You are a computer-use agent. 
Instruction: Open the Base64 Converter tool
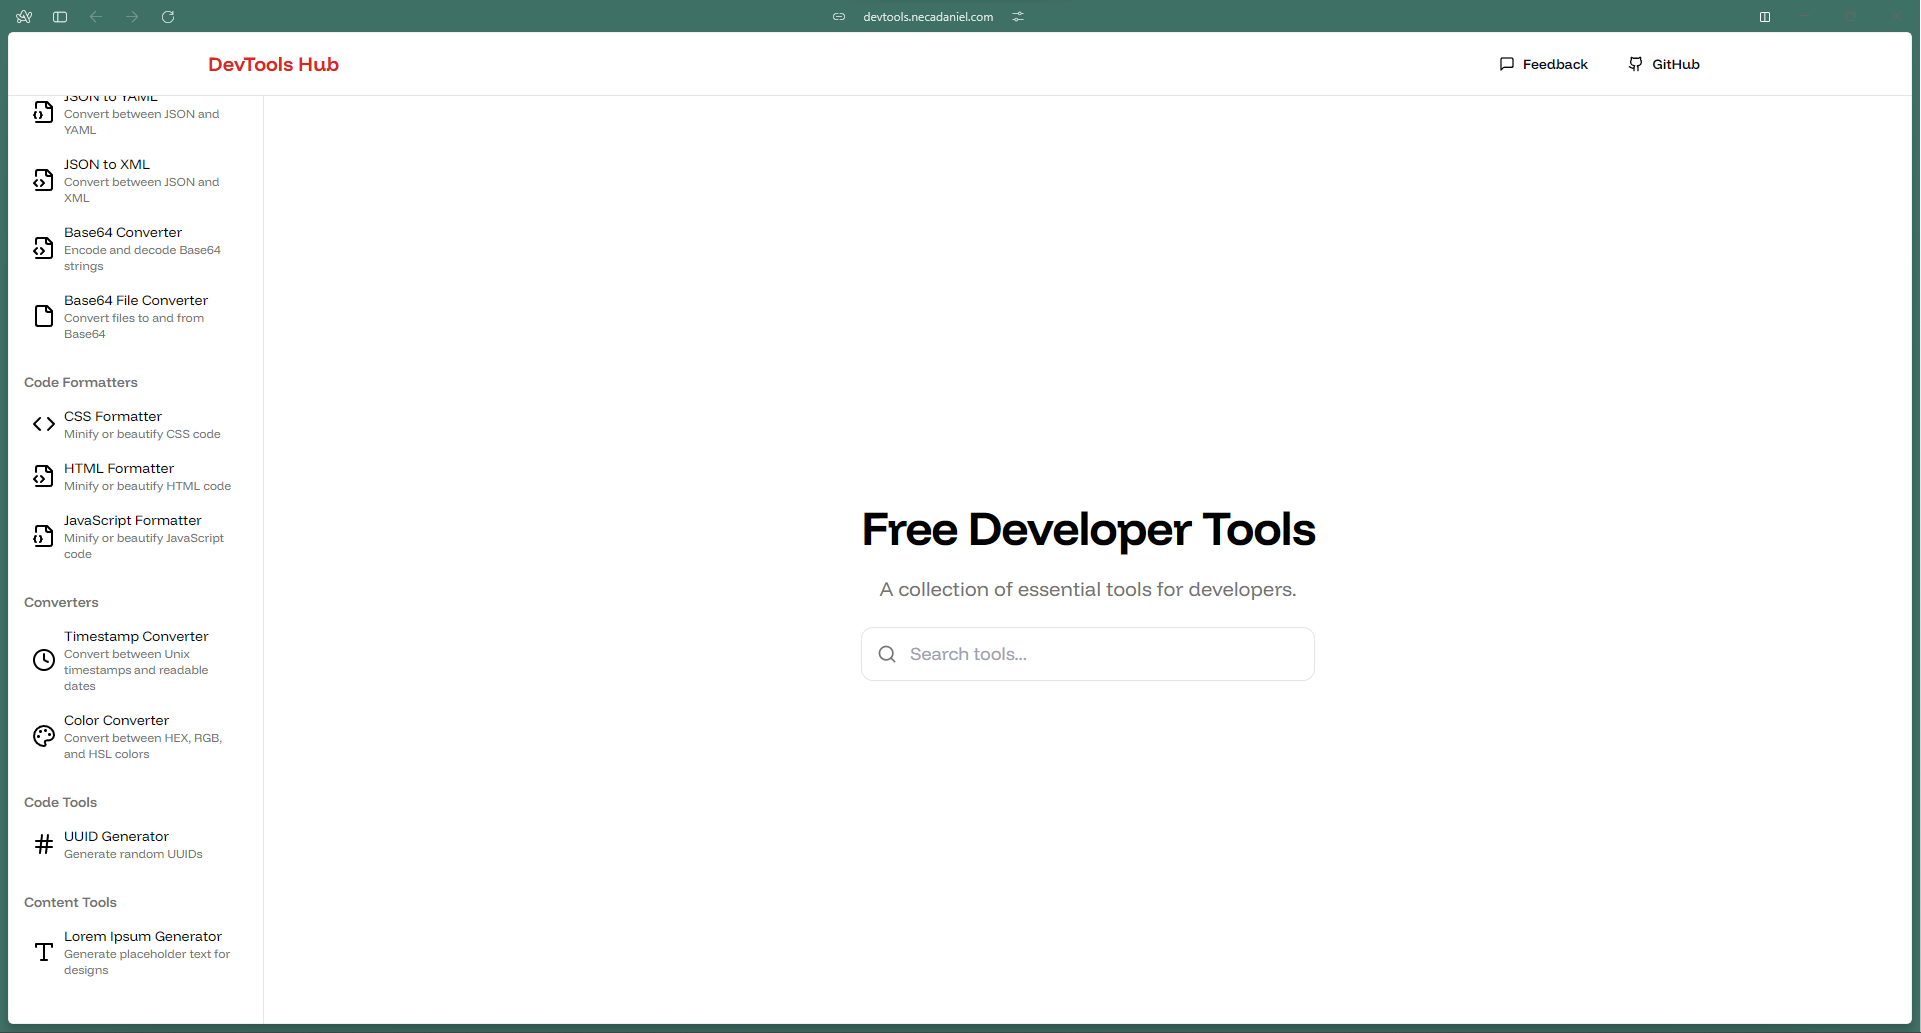coord(135,248)
